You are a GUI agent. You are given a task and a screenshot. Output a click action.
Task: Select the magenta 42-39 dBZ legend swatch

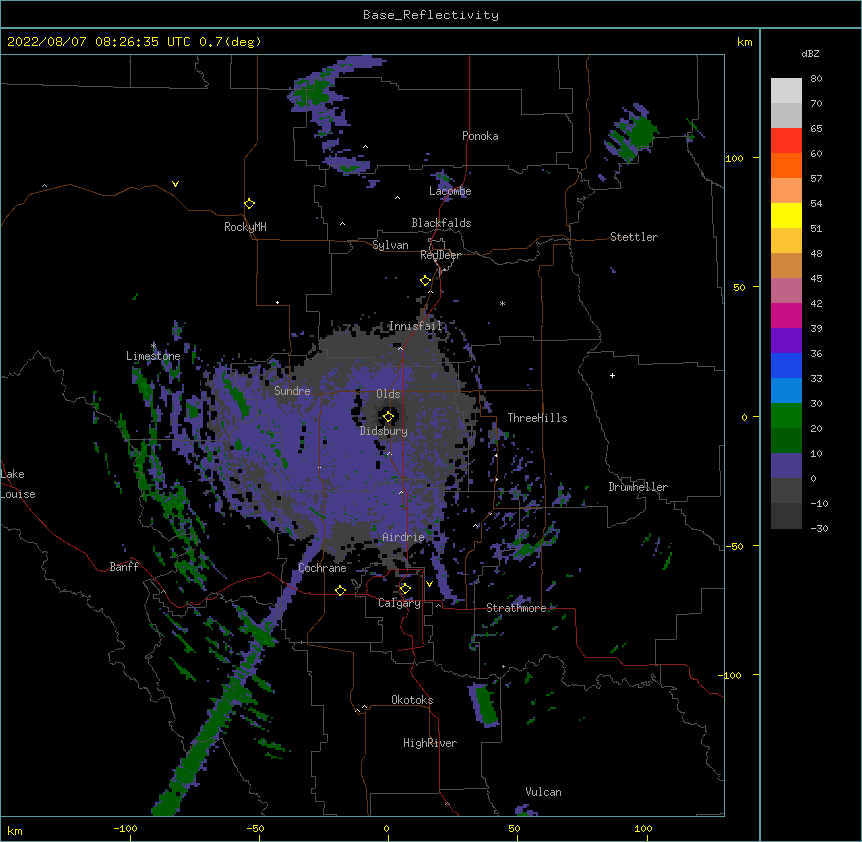[786, 315]
